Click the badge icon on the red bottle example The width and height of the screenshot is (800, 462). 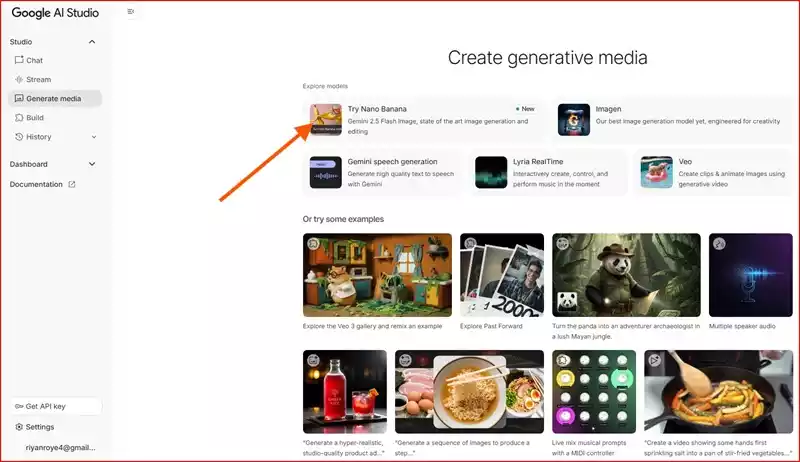click(x=313, y=361)
